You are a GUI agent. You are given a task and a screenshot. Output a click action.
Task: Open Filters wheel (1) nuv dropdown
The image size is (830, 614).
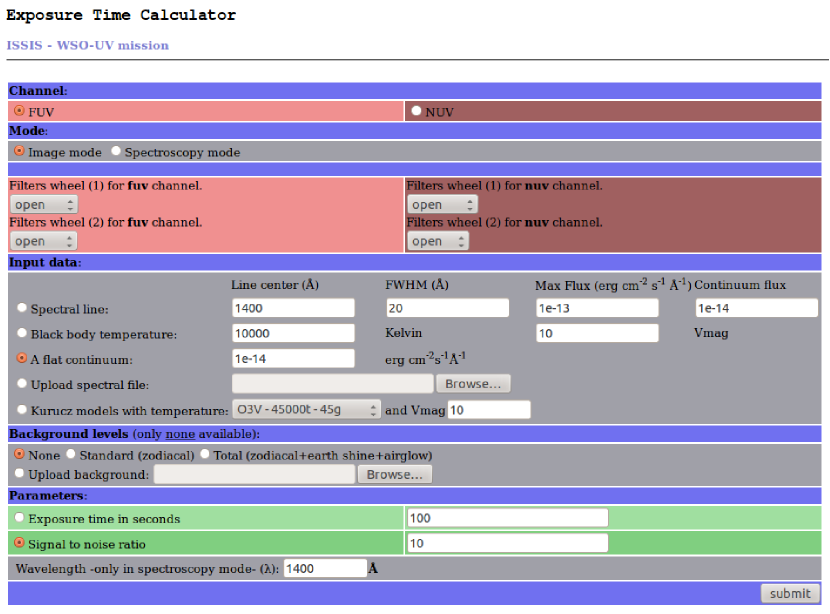442,204
